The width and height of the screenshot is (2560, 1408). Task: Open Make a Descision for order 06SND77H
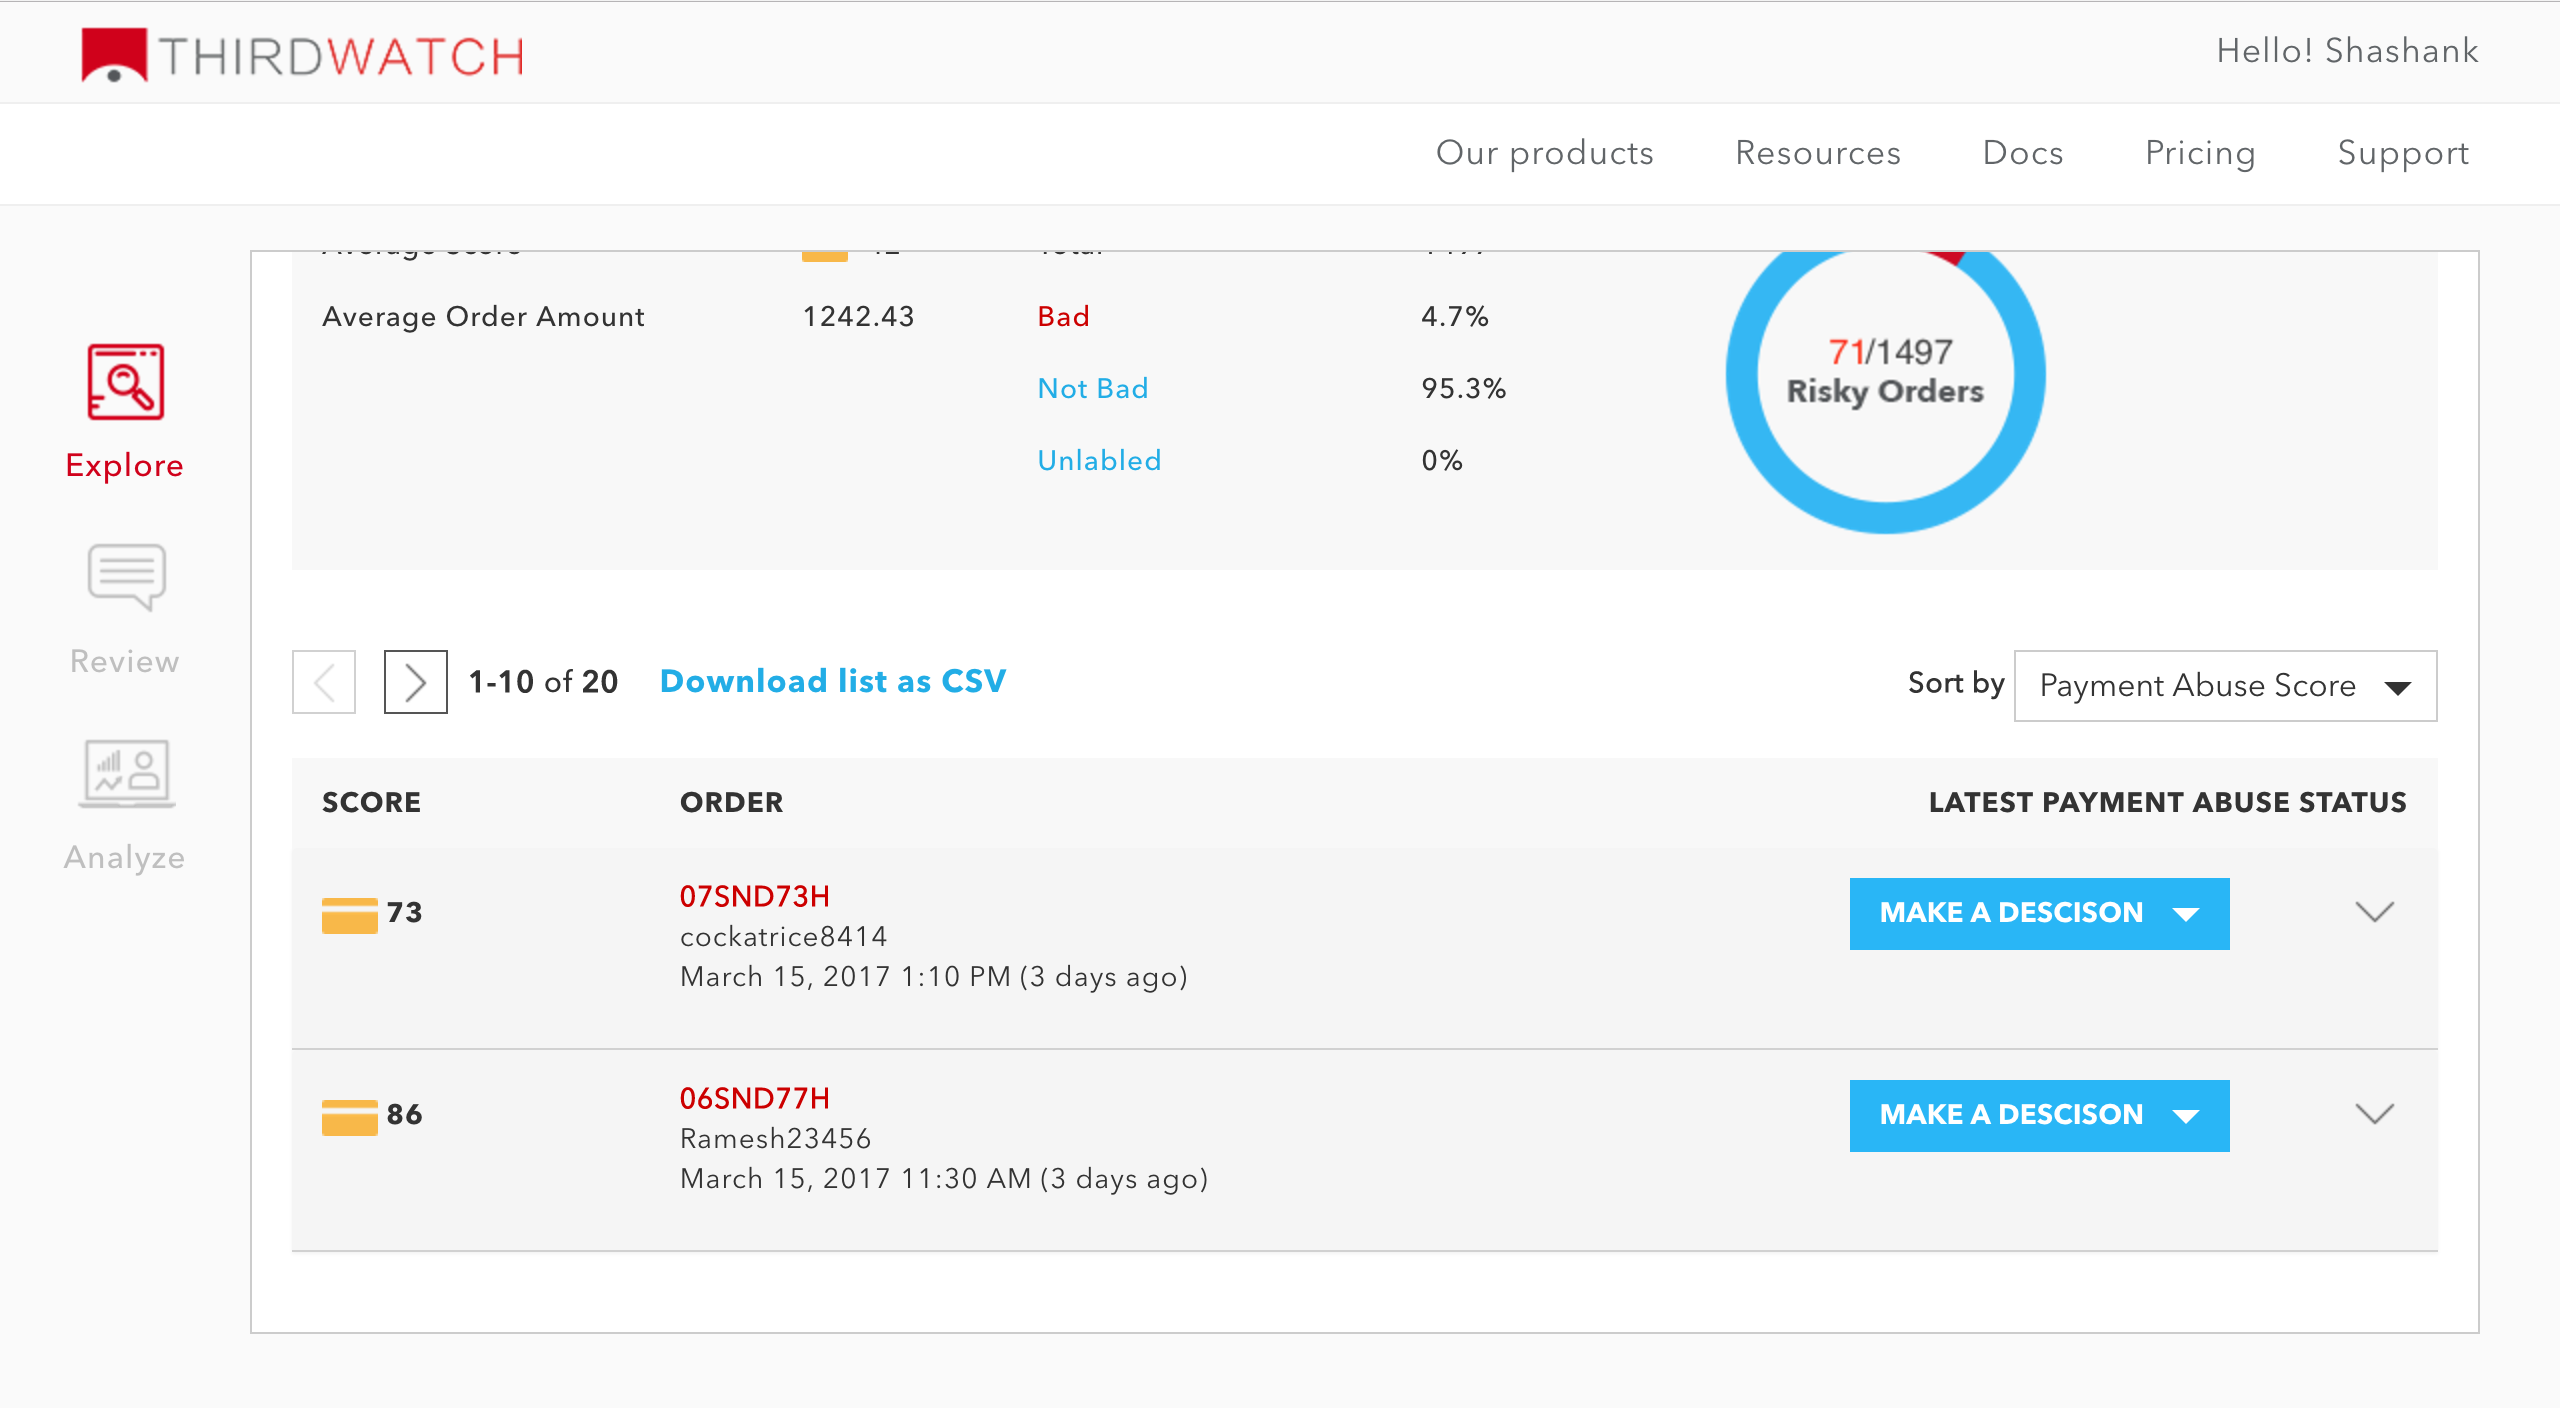2038,1116
